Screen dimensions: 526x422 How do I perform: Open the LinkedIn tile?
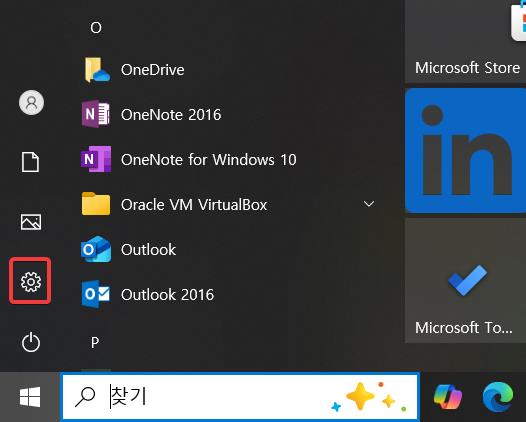[x=466, y=151]
